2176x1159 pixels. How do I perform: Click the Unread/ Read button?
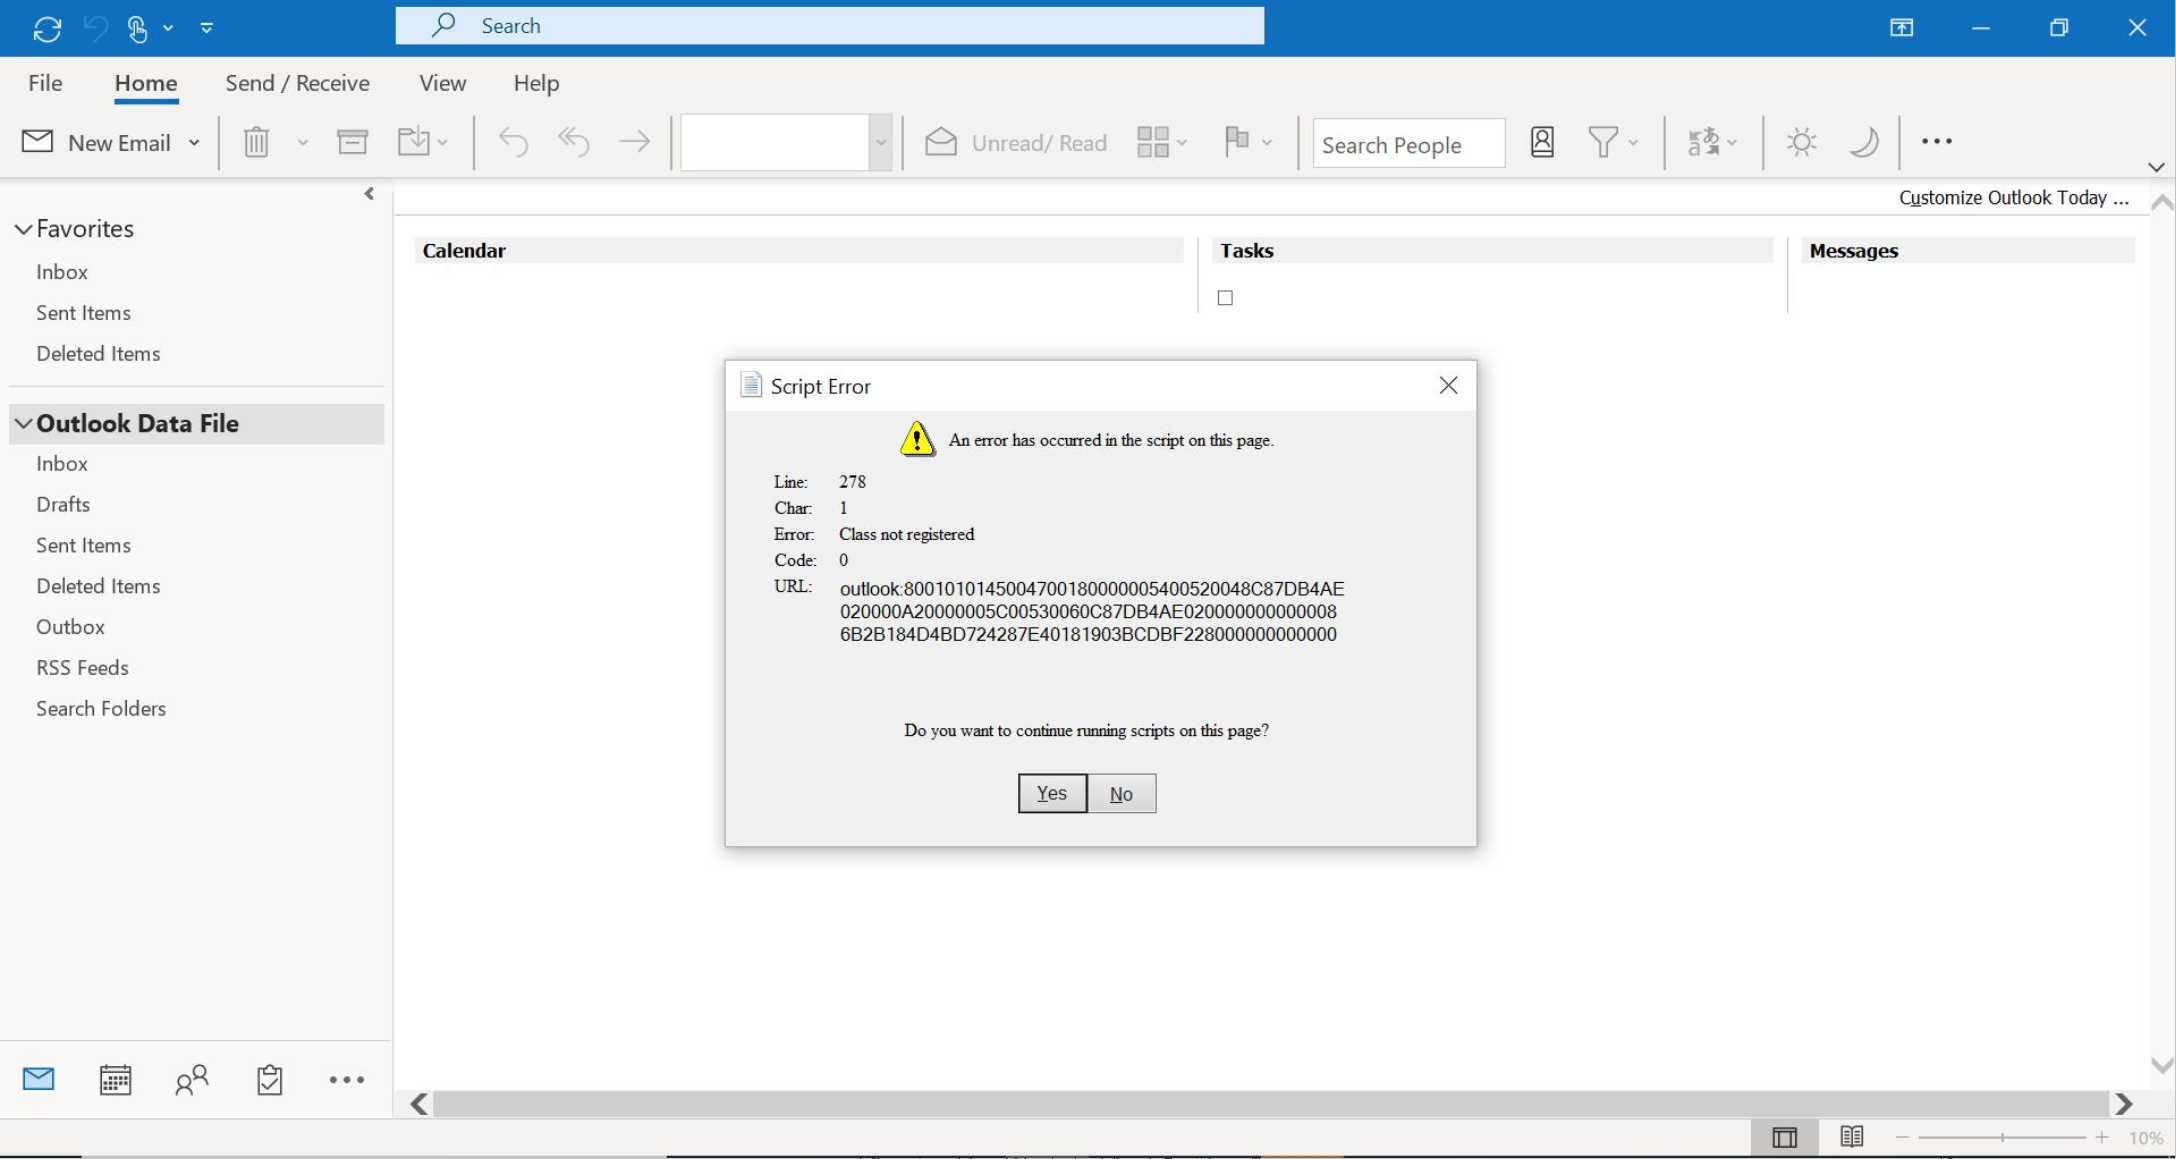(x=1015, y=143)
